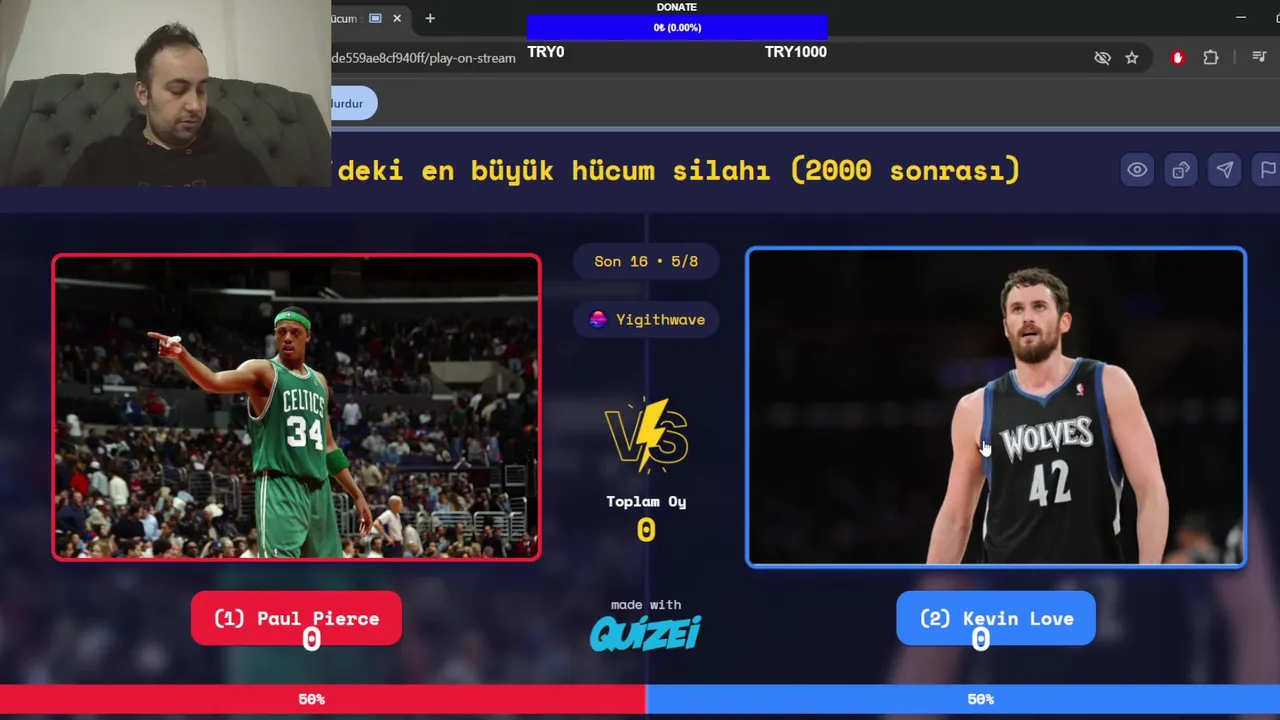Click the blue 50% vote bar

tap(963, 699)
